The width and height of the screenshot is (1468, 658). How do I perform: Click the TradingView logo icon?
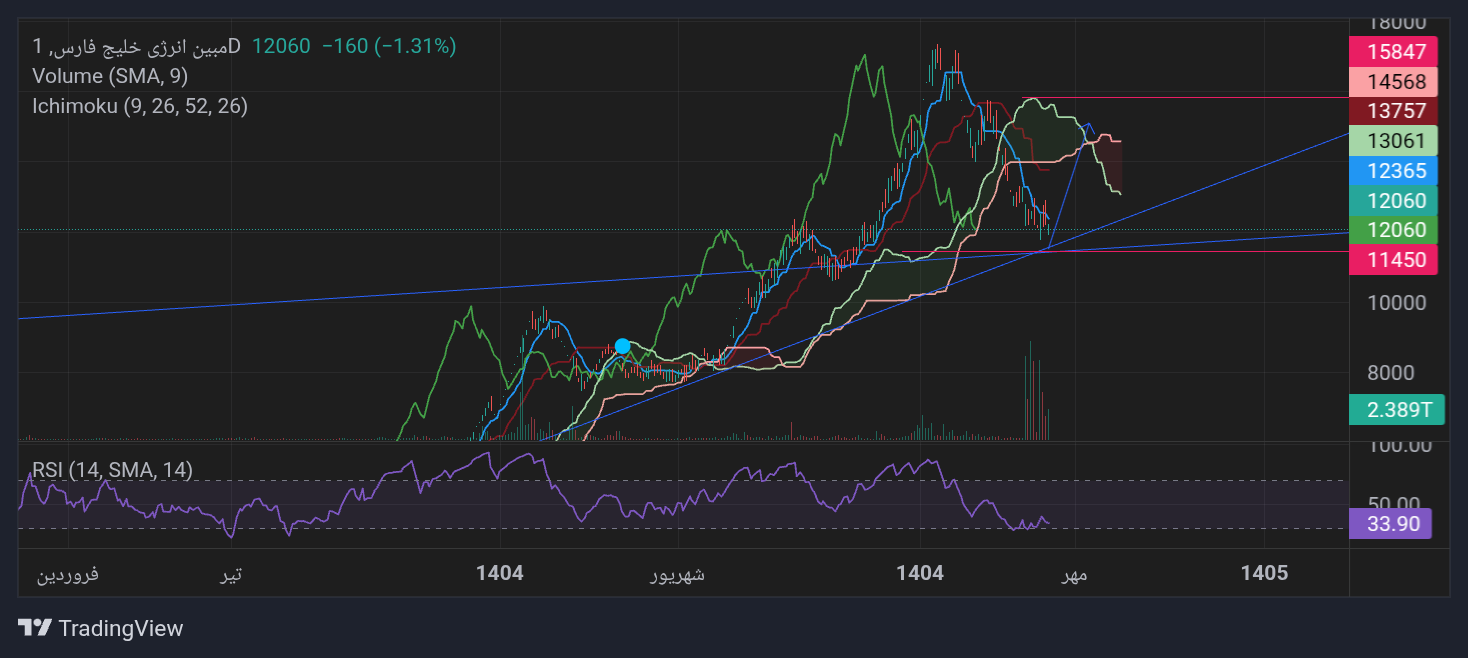click(35, 628)
